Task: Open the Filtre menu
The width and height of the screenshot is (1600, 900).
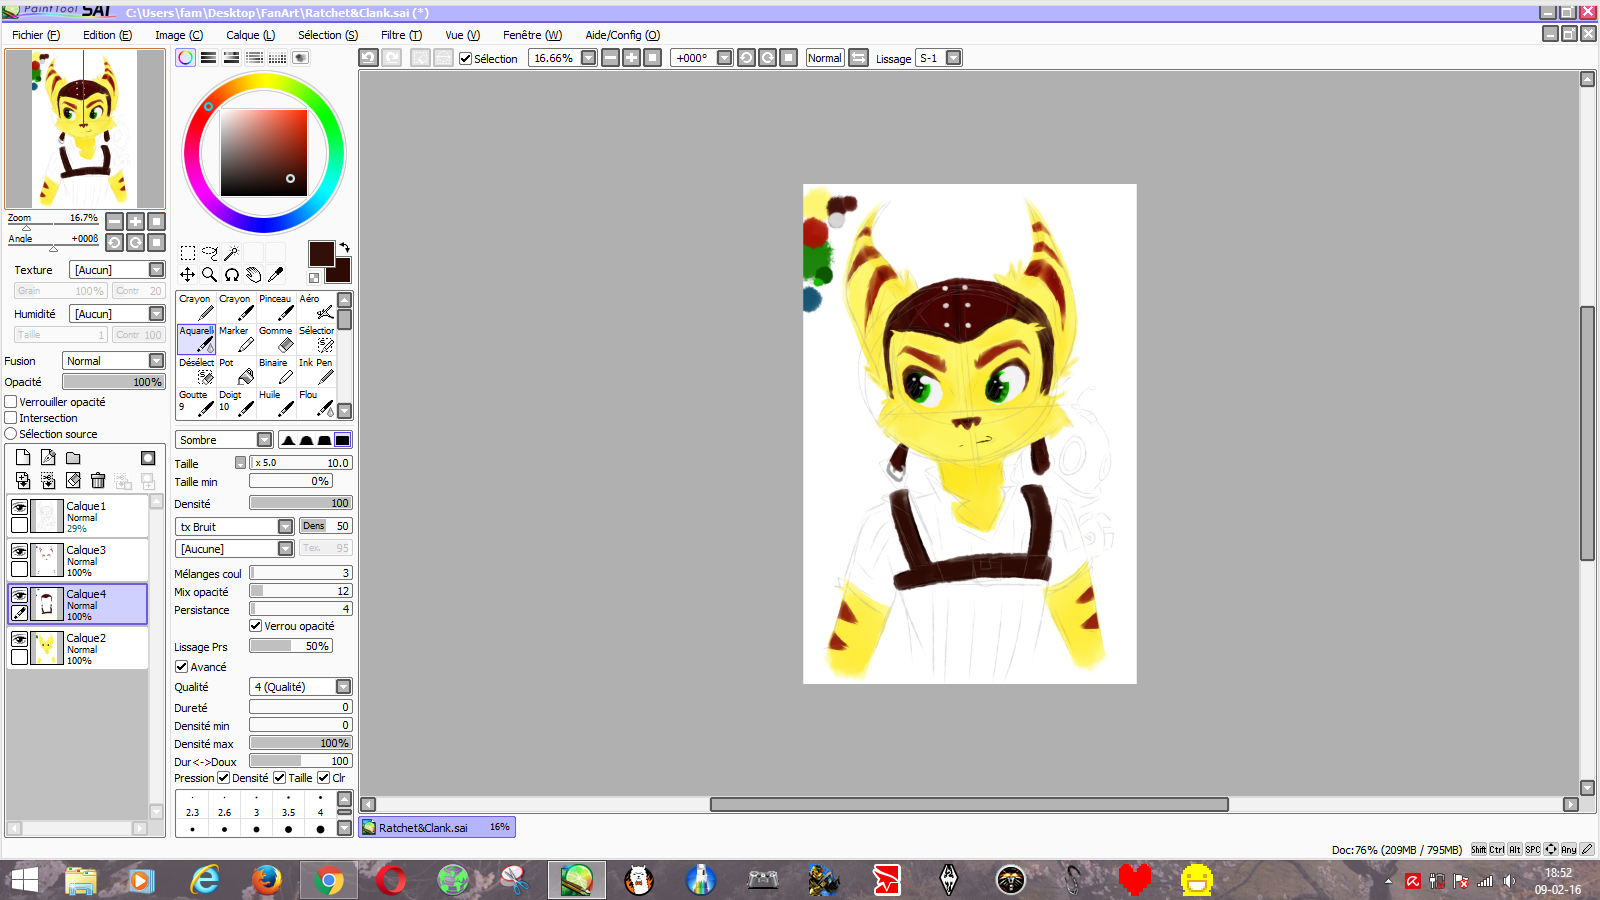Action: 401,35
